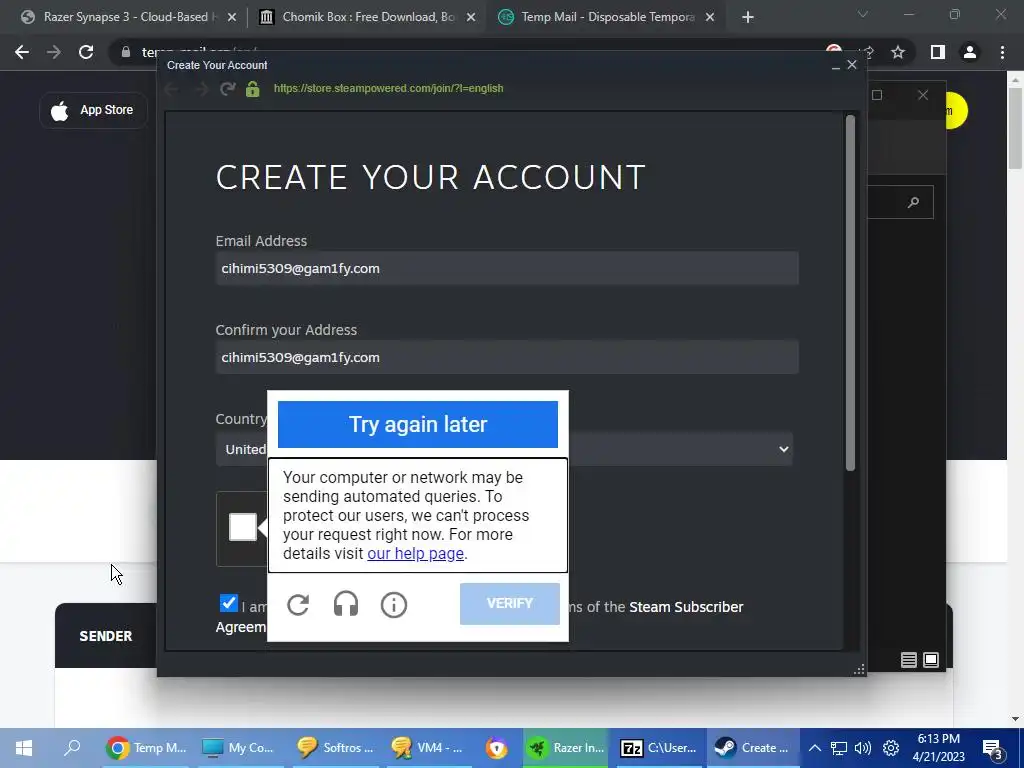Open the shield app in the taskbar
This screenshot has height=768, width=1024.
(497, 748)
